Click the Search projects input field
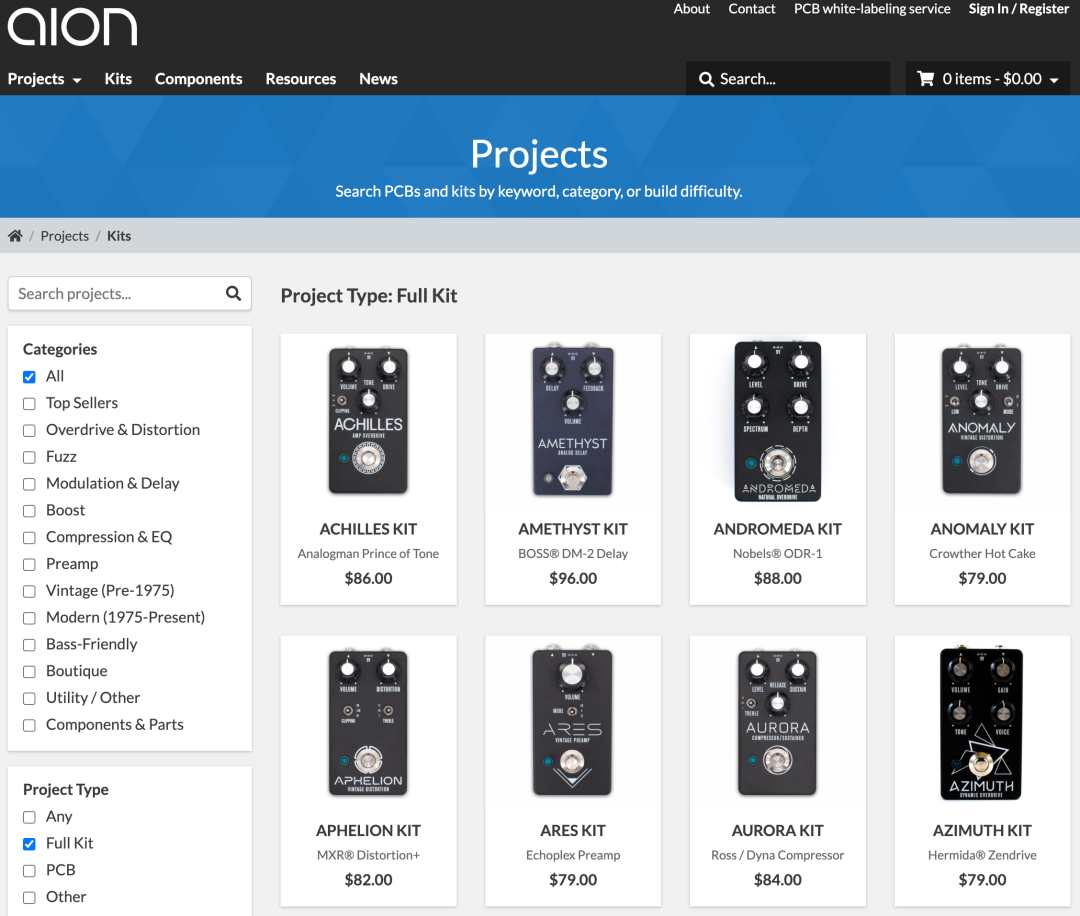 [x=129, y=294]
